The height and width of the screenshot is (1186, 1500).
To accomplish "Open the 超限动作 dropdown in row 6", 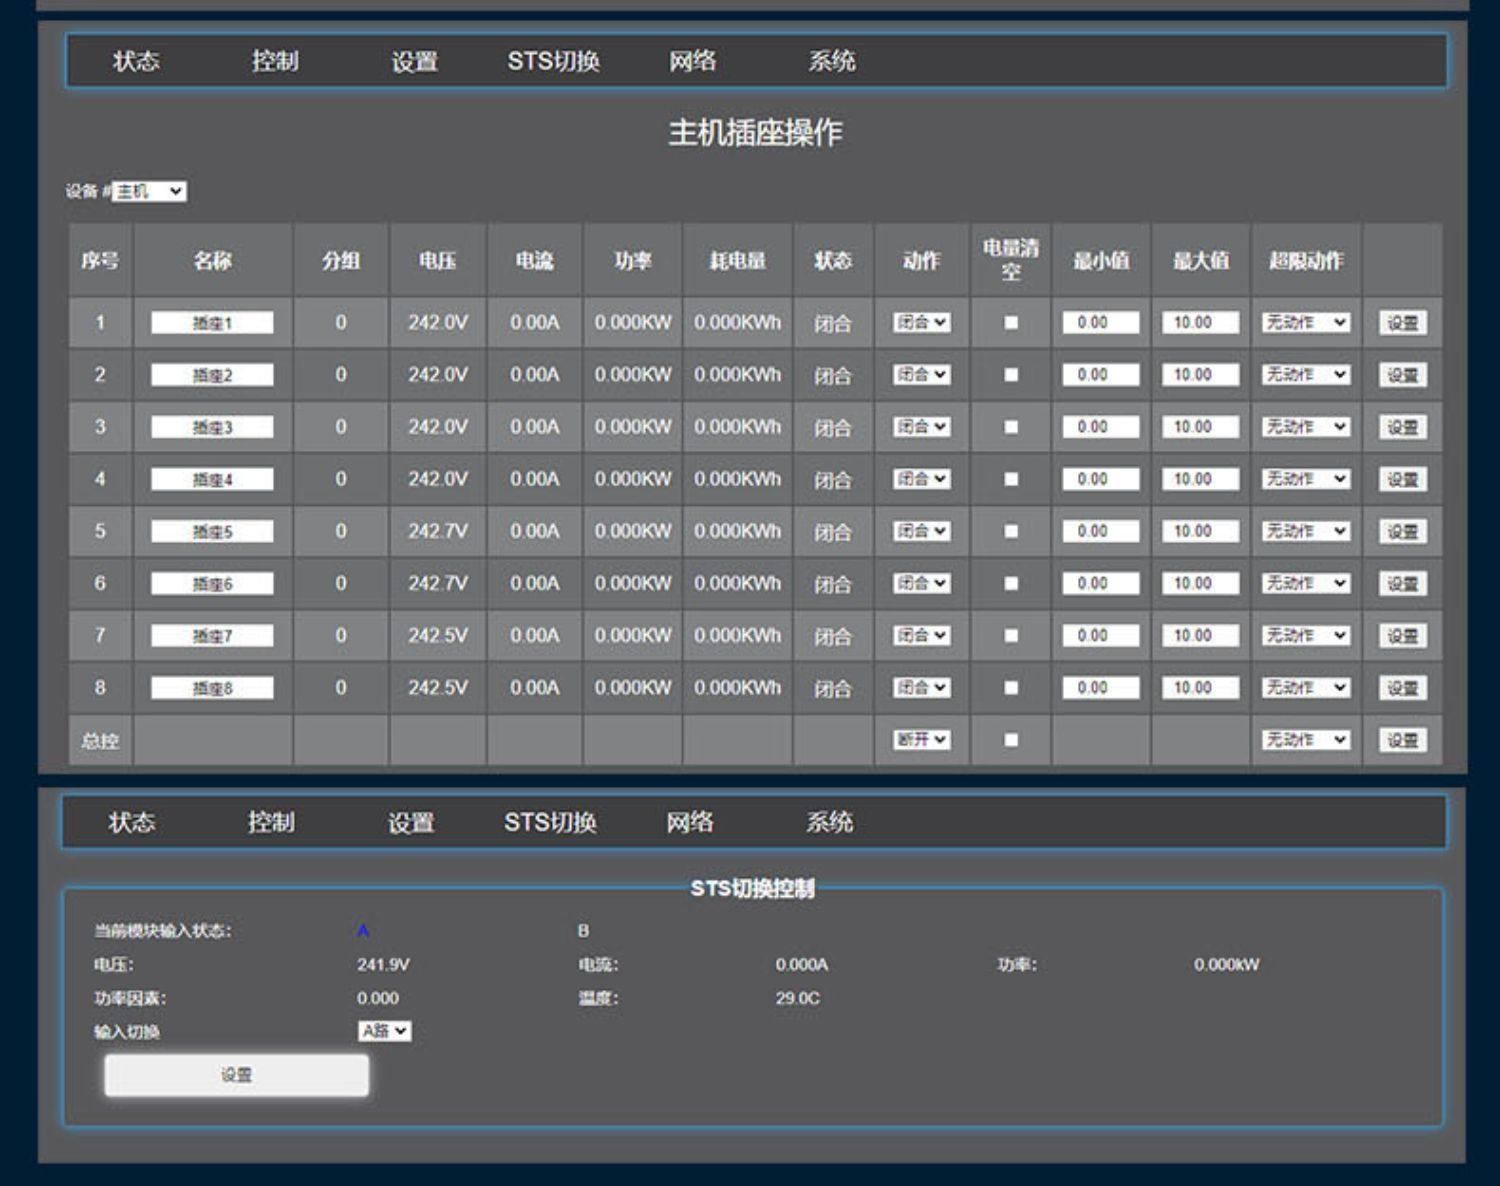I will [x=1306, y=583].
